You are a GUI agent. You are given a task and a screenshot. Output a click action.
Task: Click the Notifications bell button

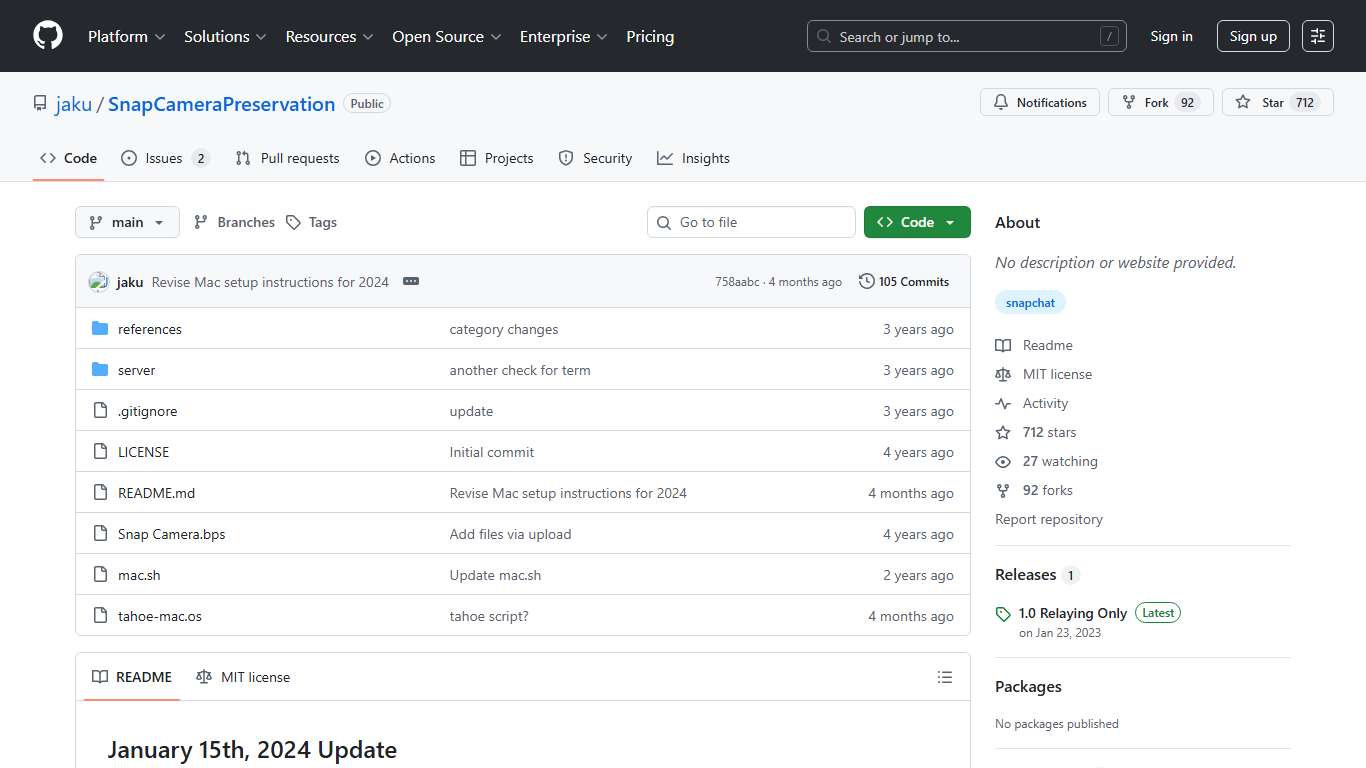tap(1040, 103)
